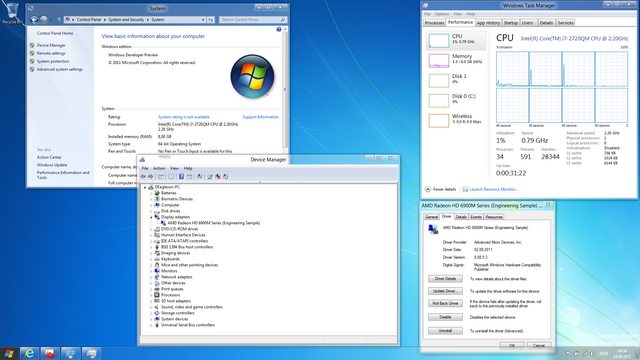
Task: Select Monitors in the device tree
Action: pyautogui.click(x=169, y=271)
